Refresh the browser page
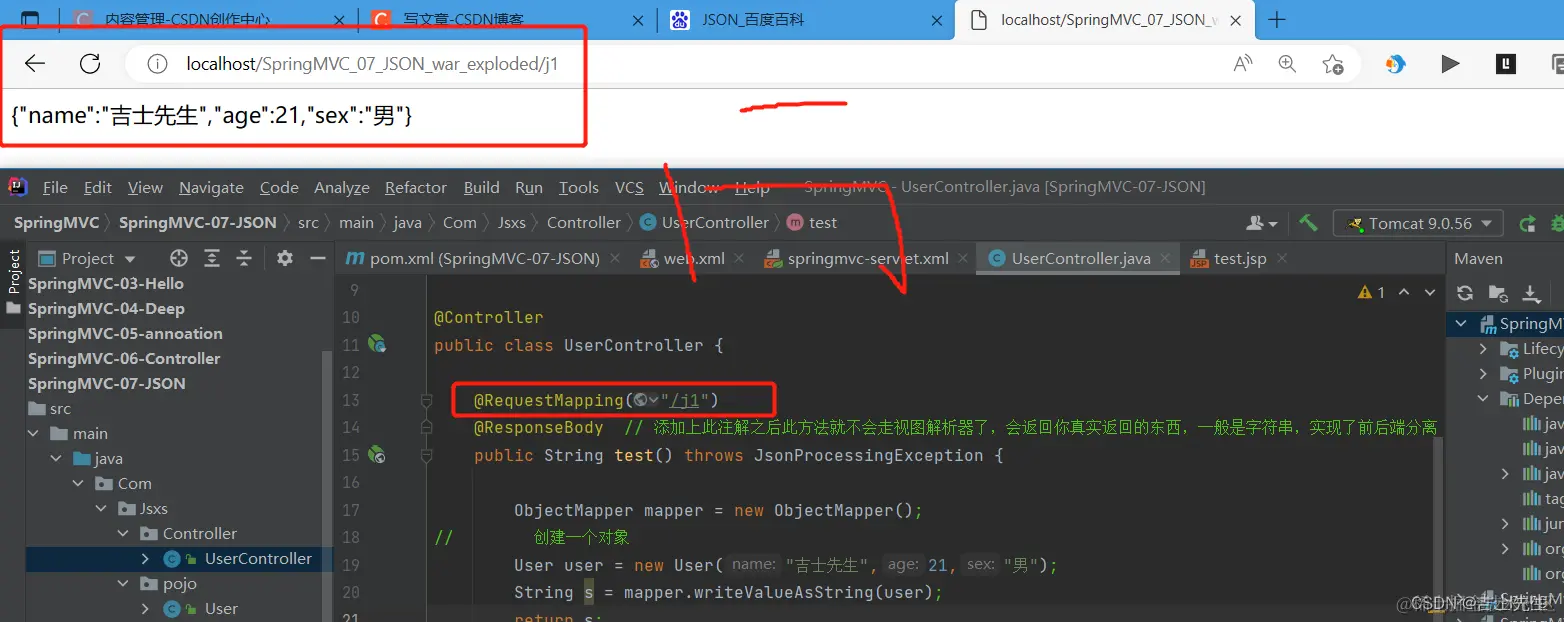This screenshot has height=622, width=1564. (x=90, y=63)
